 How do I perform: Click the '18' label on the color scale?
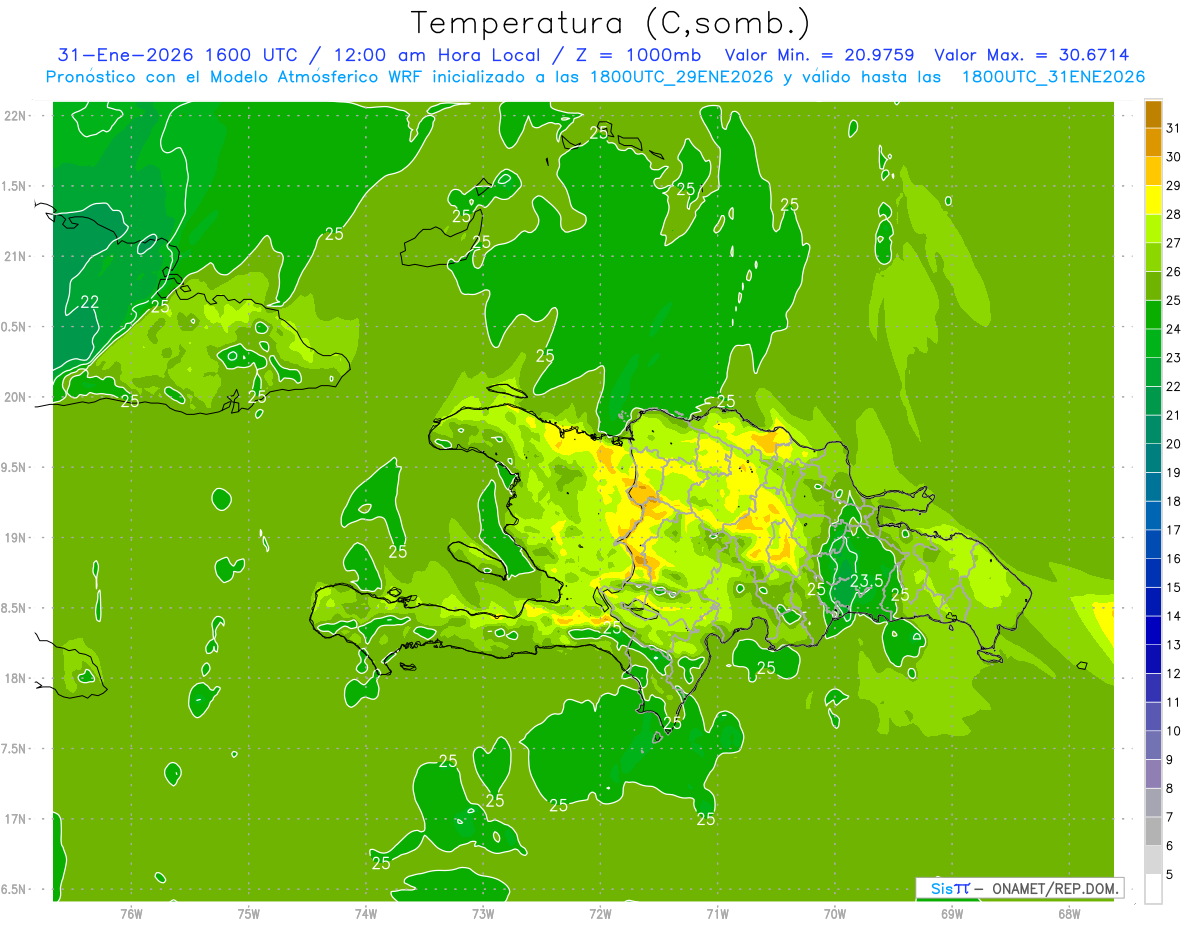point(1173,501)
